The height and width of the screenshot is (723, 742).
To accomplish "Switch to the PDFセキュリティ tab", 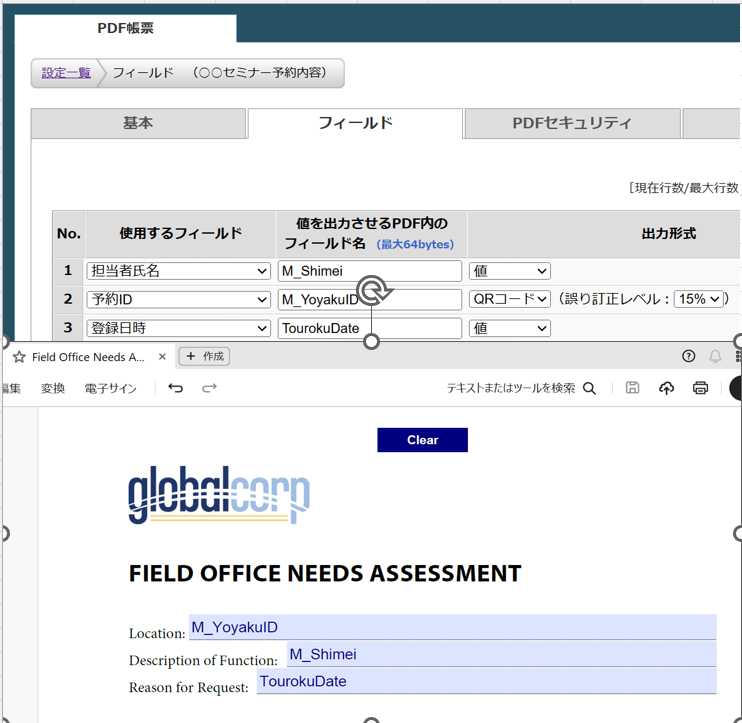I will click(x=572, y=123).
